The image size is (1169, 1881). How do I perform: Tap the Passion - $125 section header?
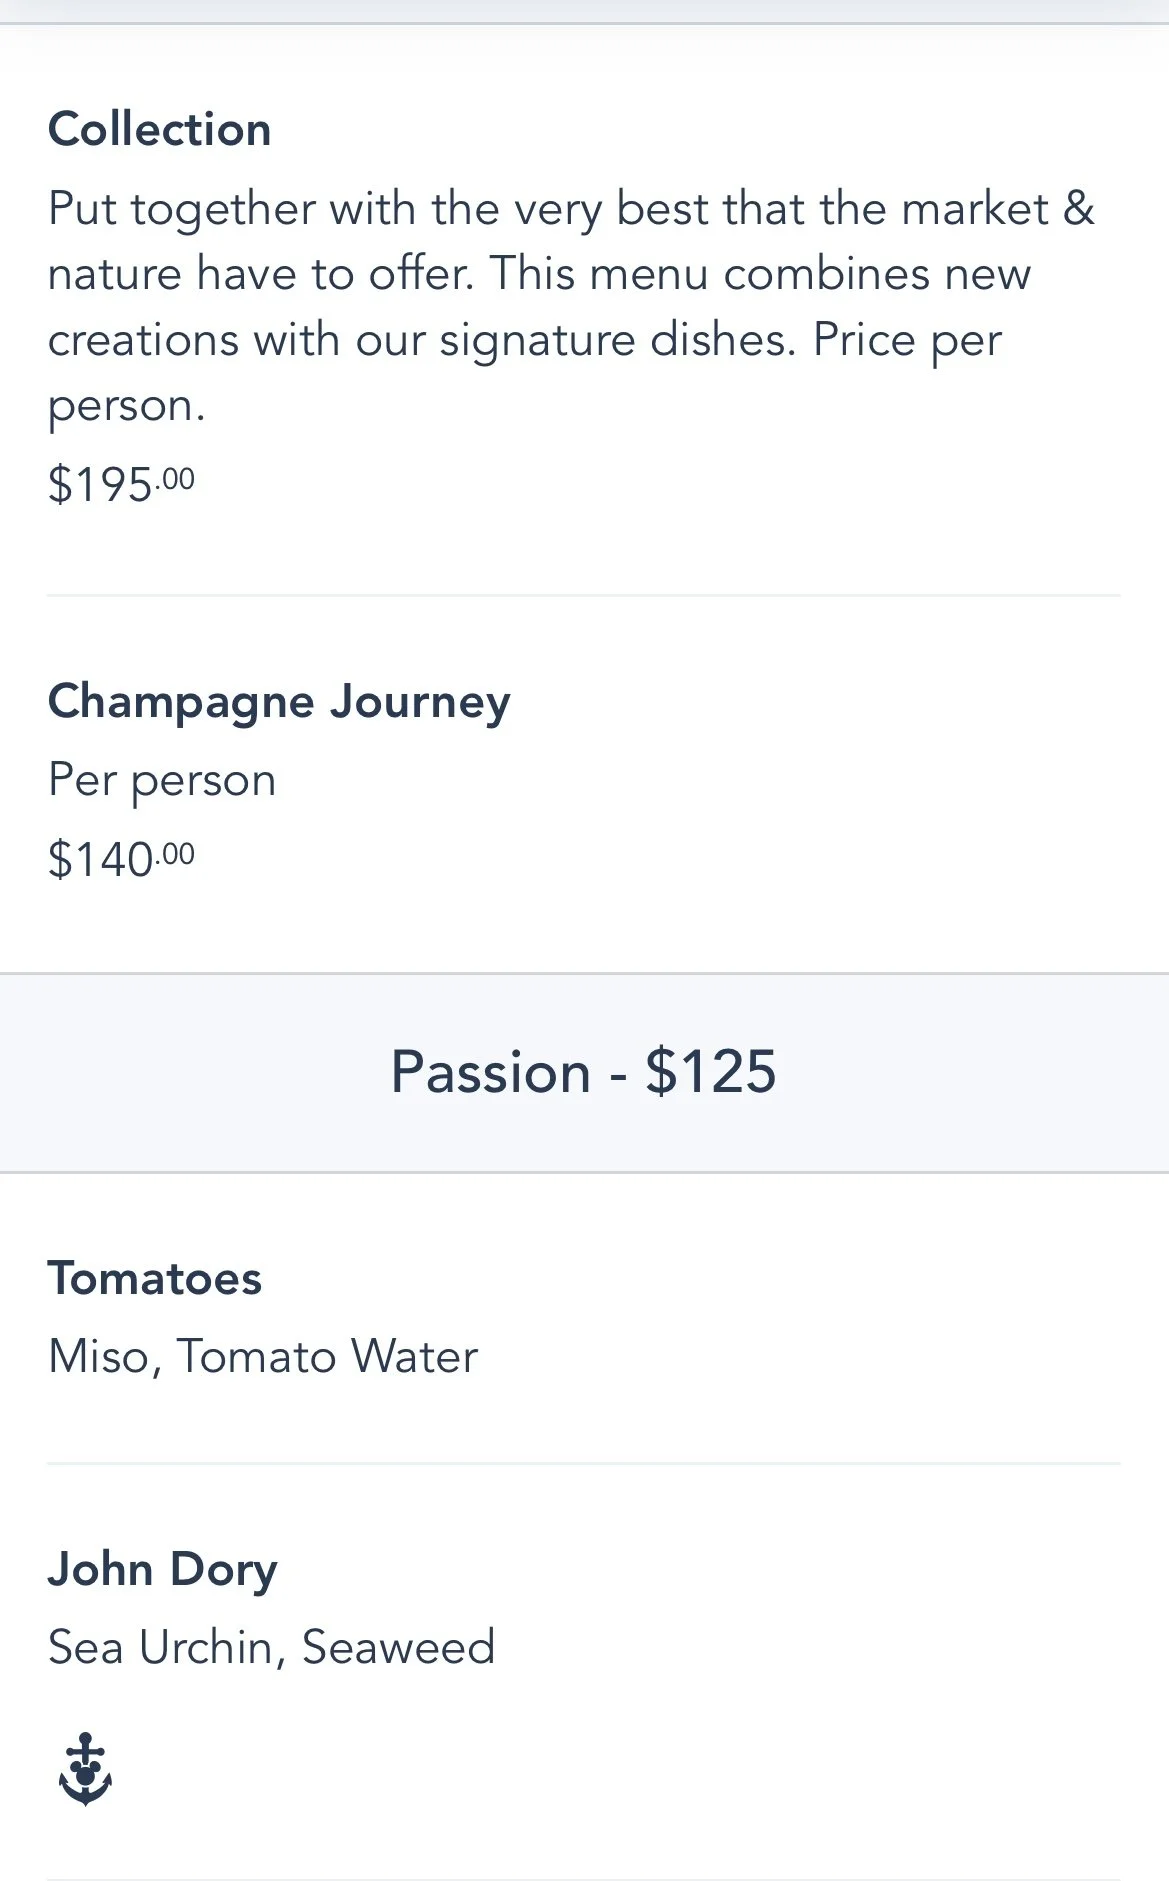point(584,1072)
